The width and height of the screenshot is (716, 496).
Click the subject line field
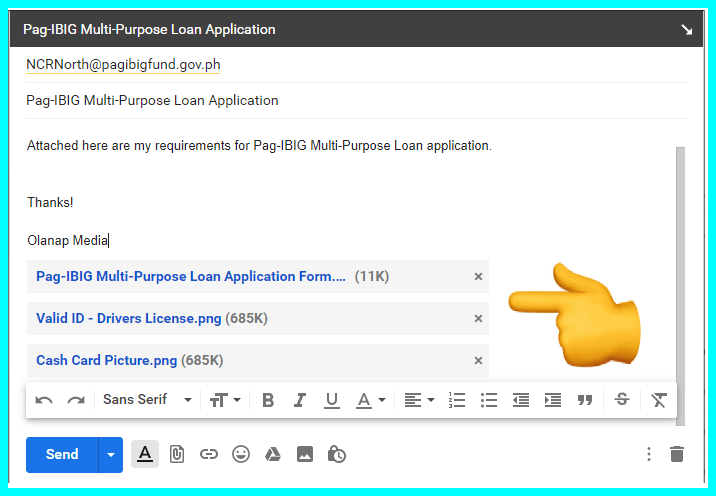pos(356,100)
